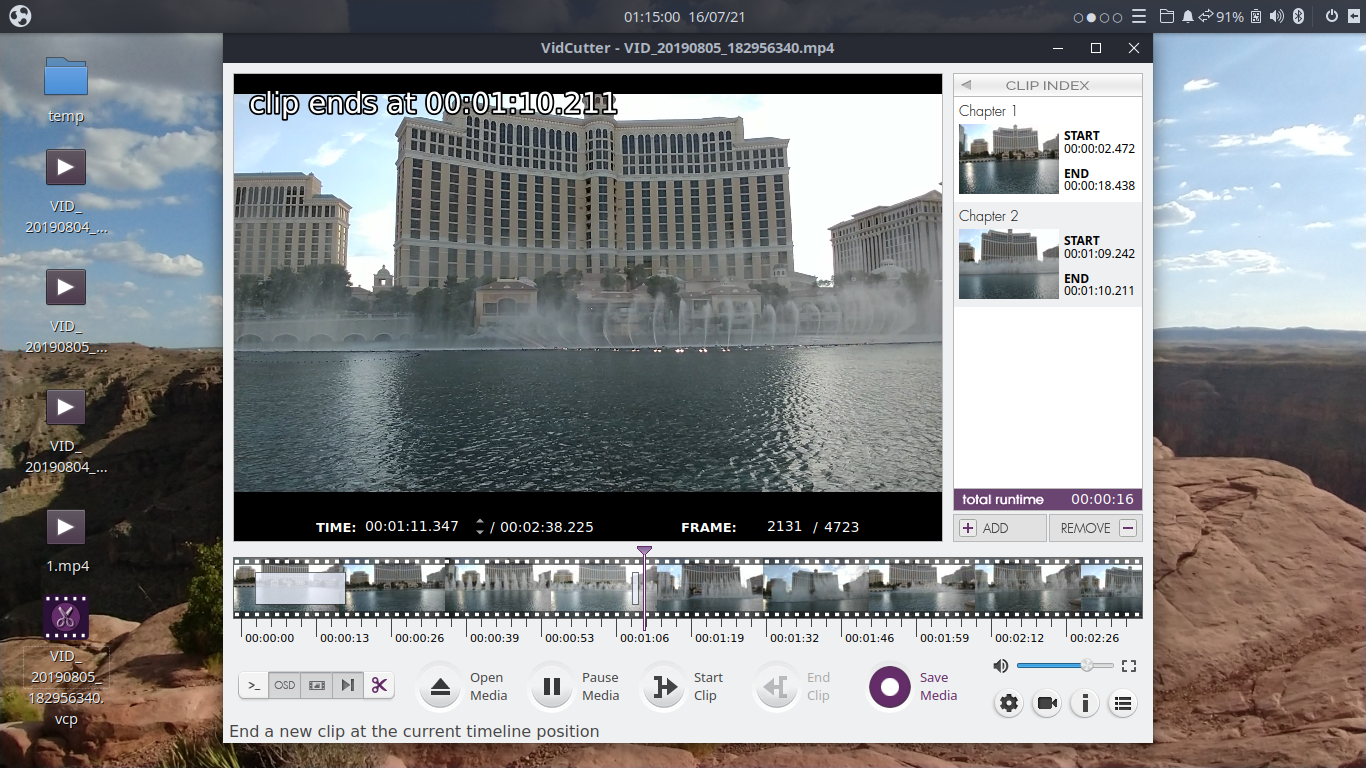The width and height of the screenshot is (1366, 768).
Task: Click the time spinner up arrow
Action: point(479,521)
